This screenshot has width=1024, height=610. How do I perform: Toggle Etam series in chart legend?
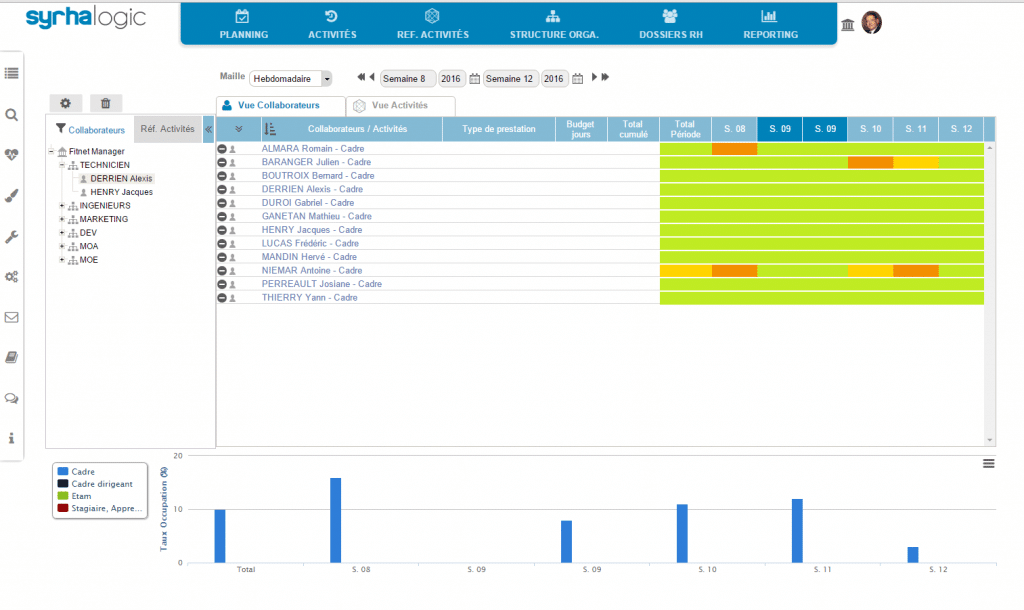(82, 496)
